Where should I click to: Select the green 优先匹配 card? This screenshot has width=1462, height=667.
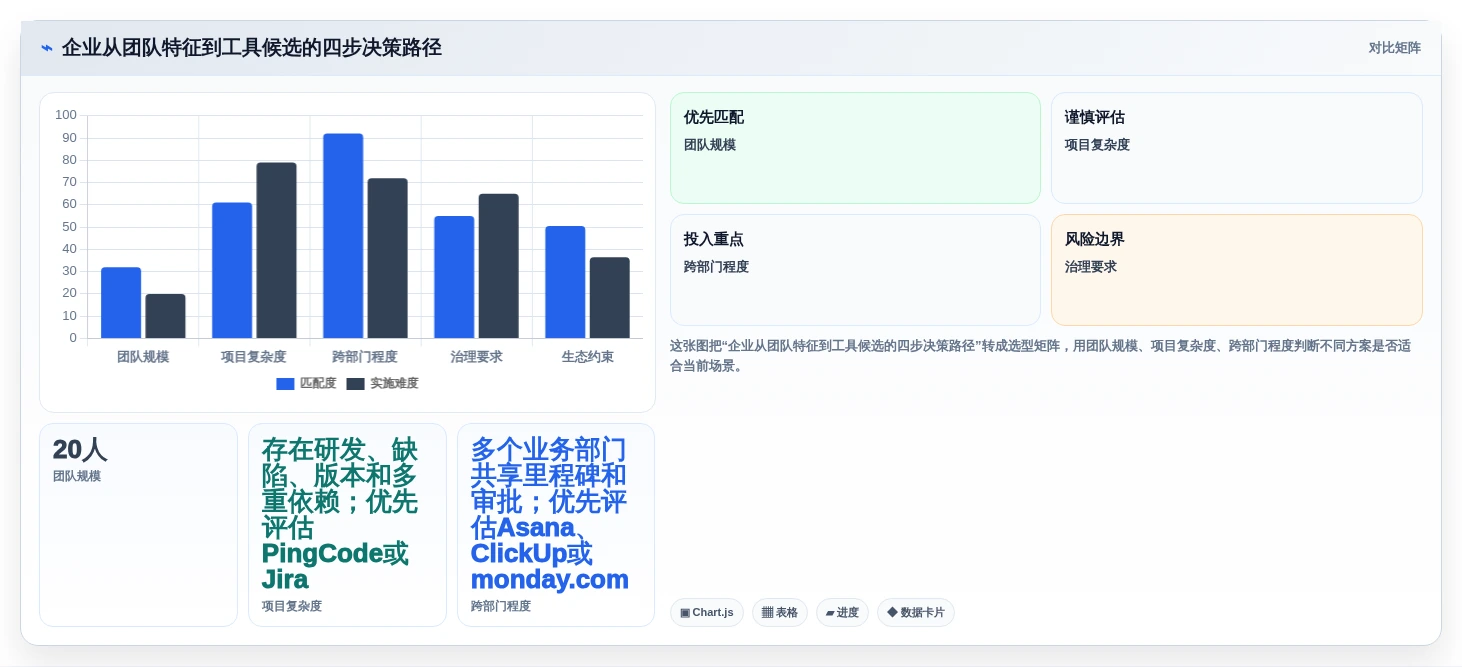(x=855, y=148)
